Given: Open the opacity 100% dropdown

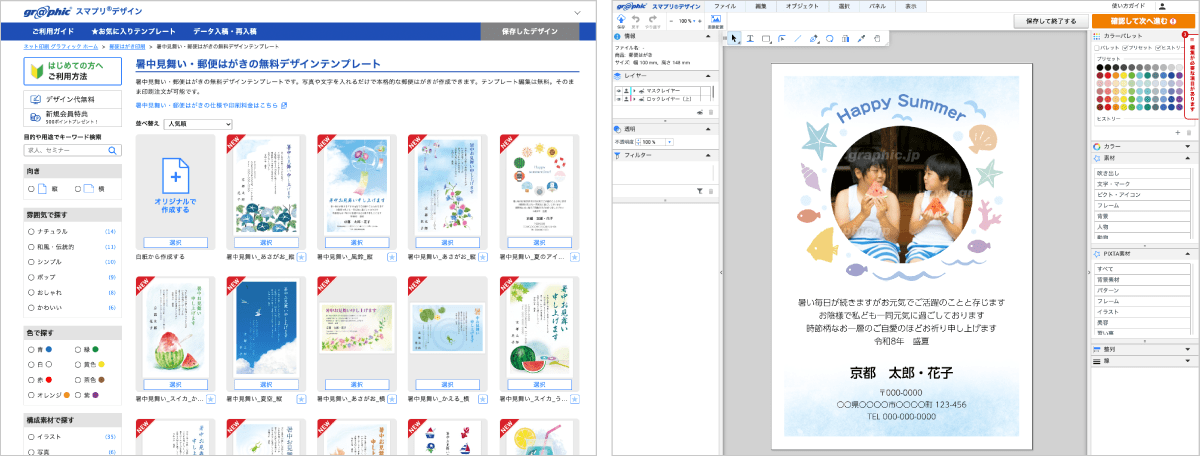Looking at the screenshot, I should pos(669,142).
